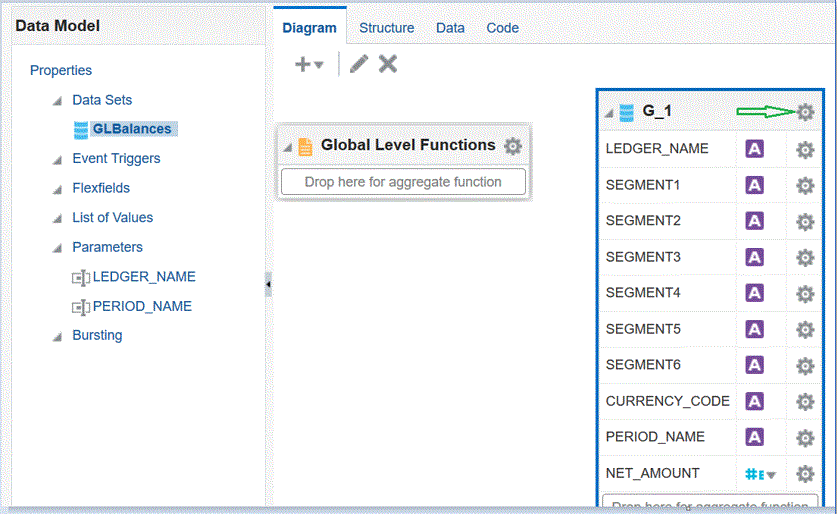Image resolution: width=837 pixels, height=514 pixels.
Task: Click the SEGMENT3 text data type icon
Action: [755, 257]
